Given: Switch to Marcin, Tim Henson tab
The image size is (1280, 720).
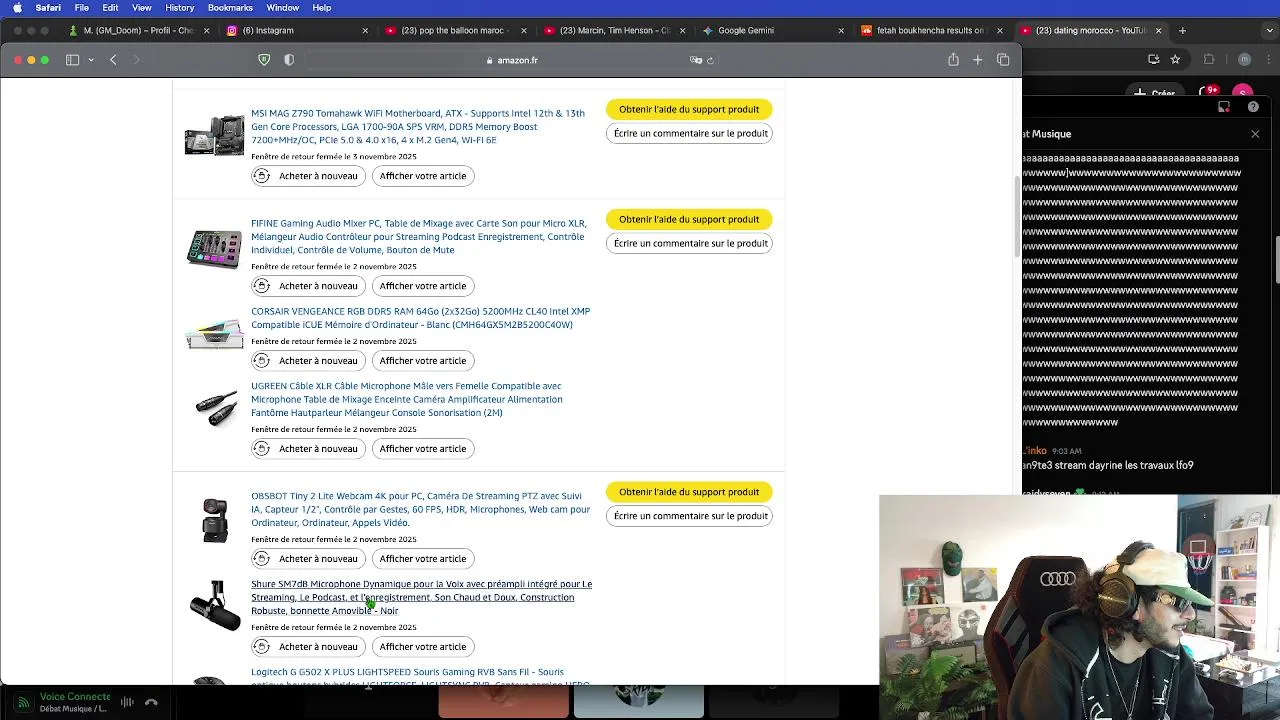Looking at the screenshot, I should click(x=614, y=31).
